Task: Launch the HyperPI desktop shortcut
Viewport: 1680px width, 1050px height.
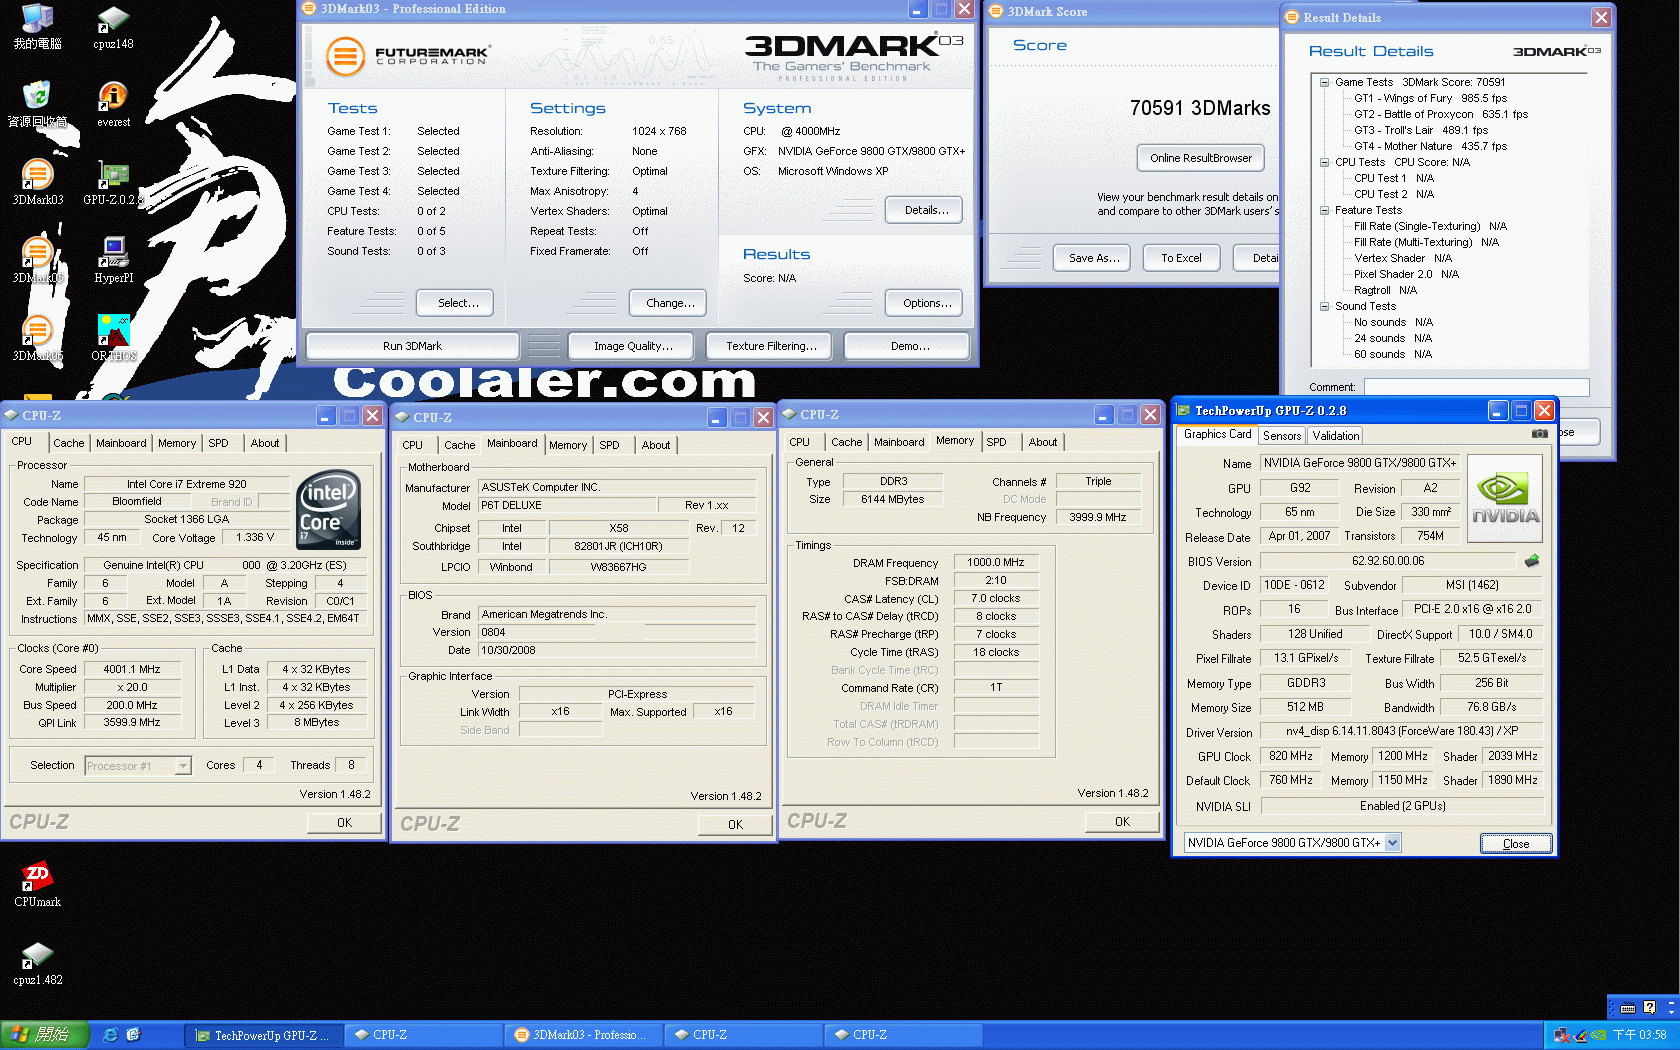Action: tap(113, 260)
